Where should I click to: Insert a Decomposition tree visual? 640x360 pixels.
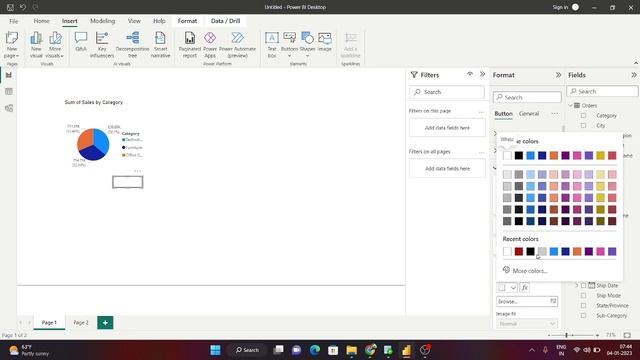pyautogui.click(x=132, y=44)
